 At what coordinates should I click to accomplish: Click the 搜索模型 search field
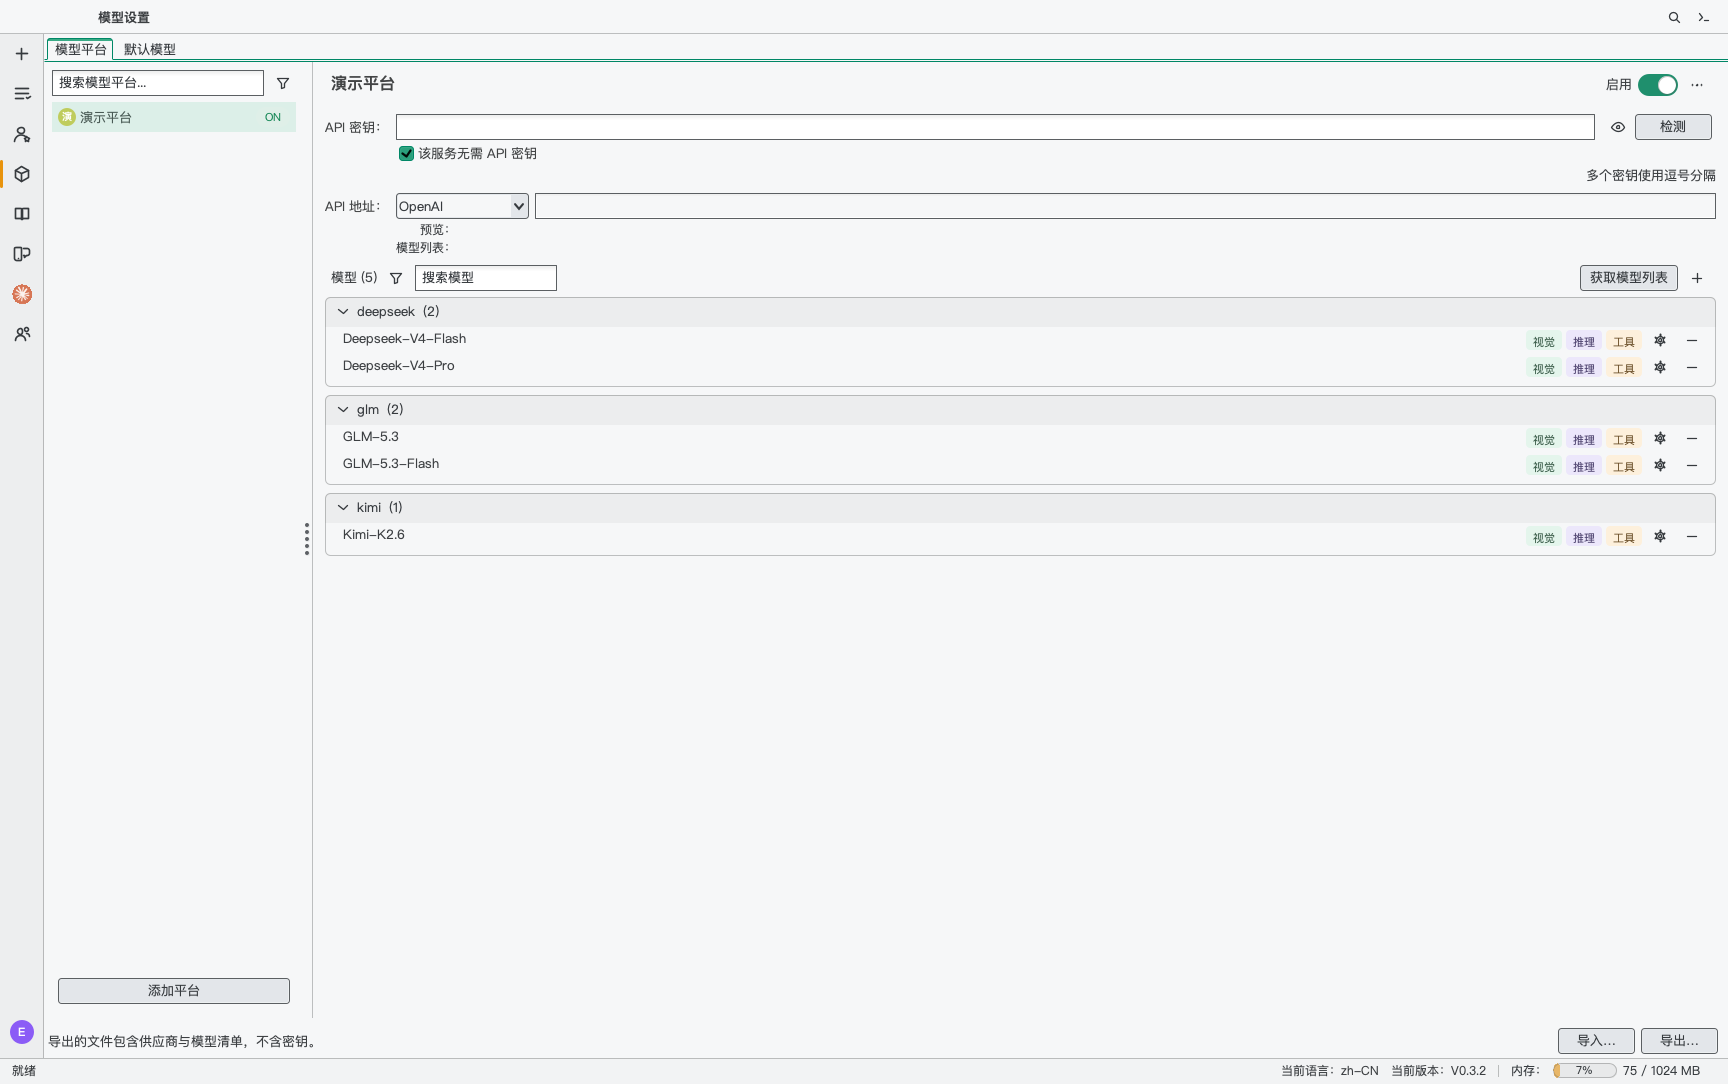[x=486, y=278]
